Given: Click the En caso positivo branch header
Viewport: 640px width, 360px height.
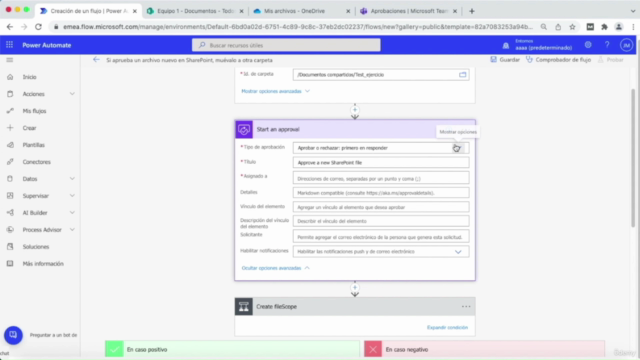Looking at the screenshot, I should click(232, 349).
